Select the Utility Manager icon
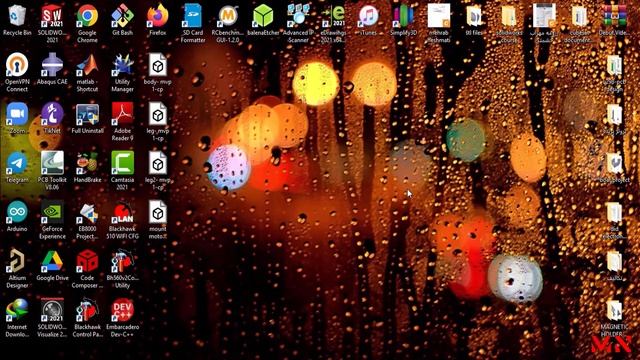 point(122,65)
